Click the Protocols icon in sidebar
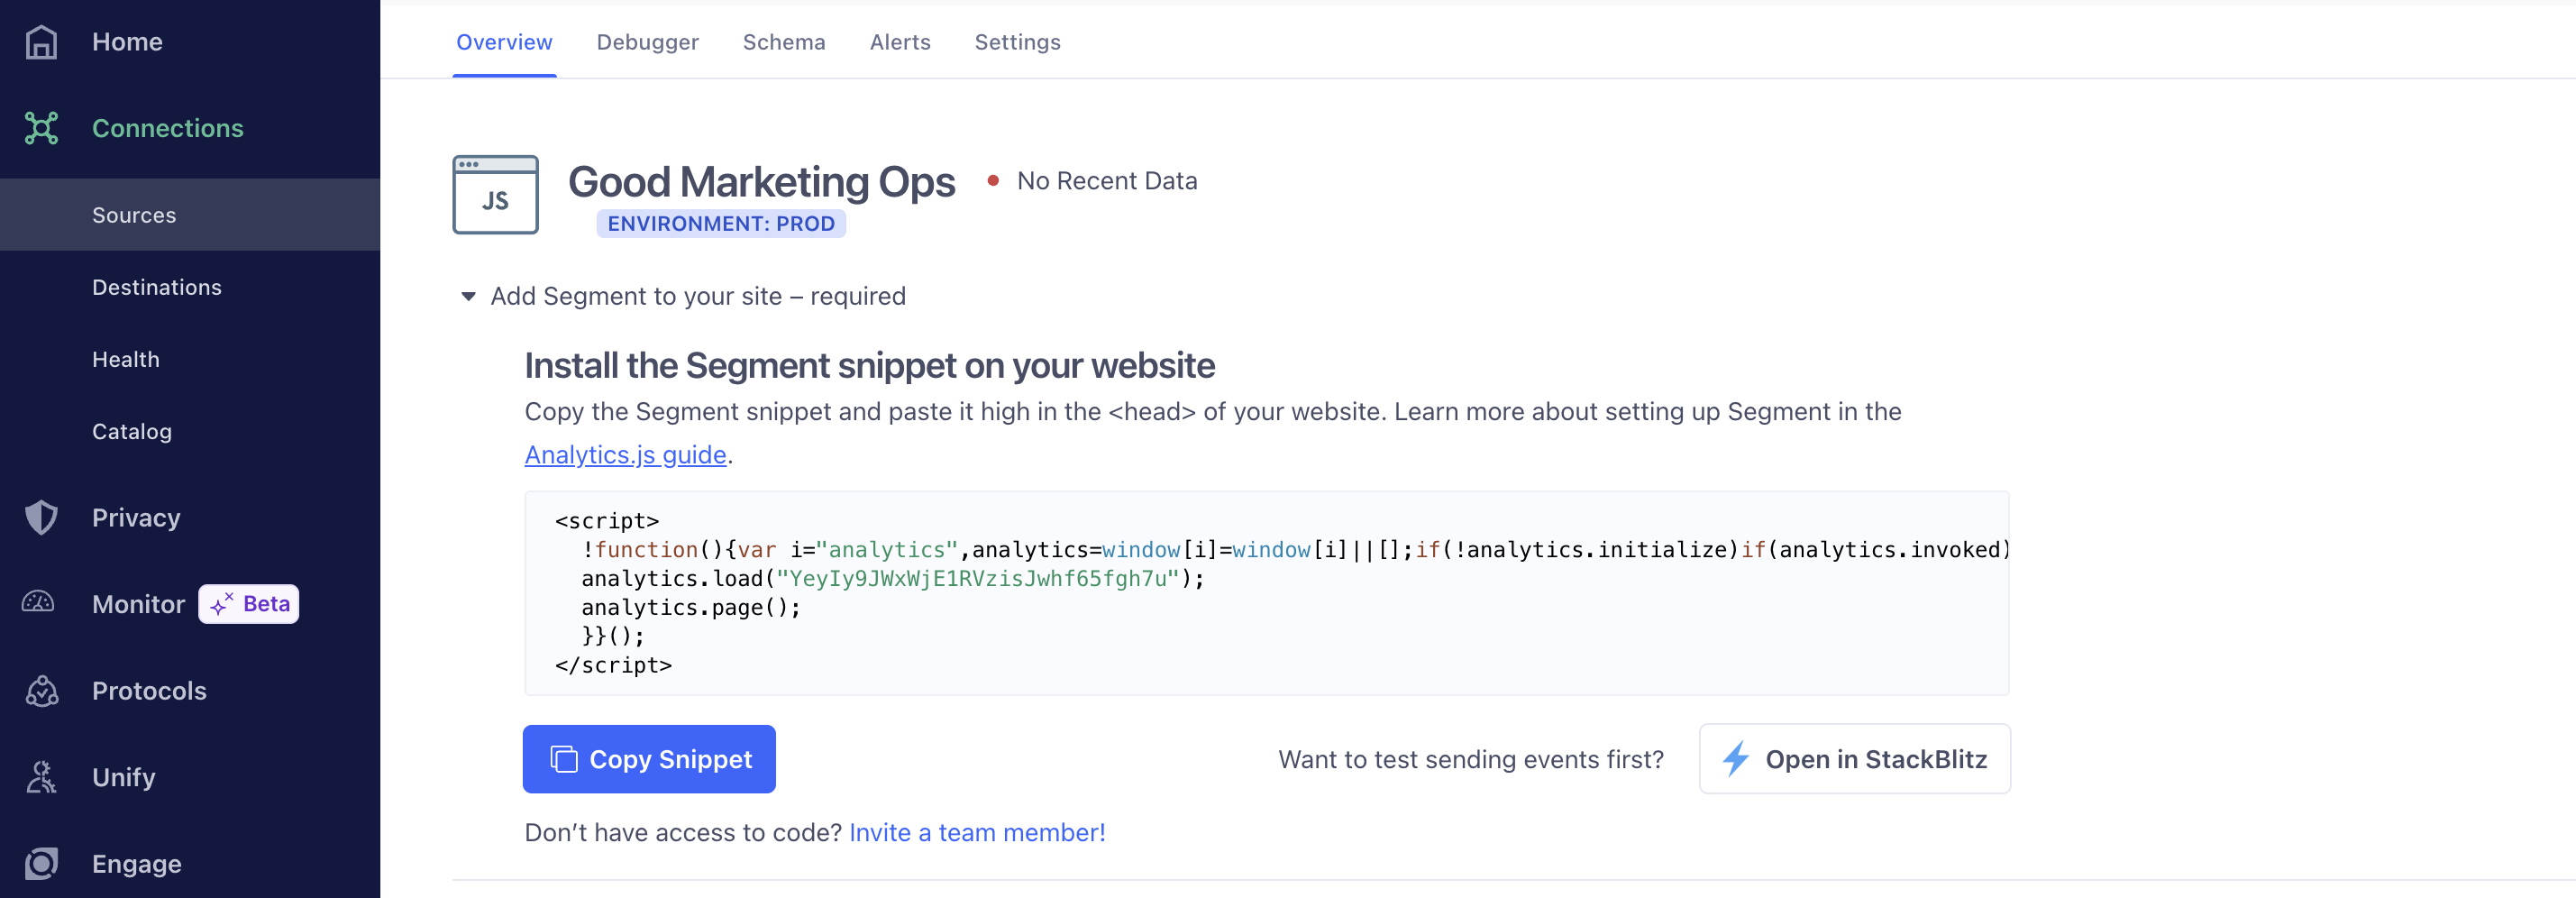 [x=41, y=691]
